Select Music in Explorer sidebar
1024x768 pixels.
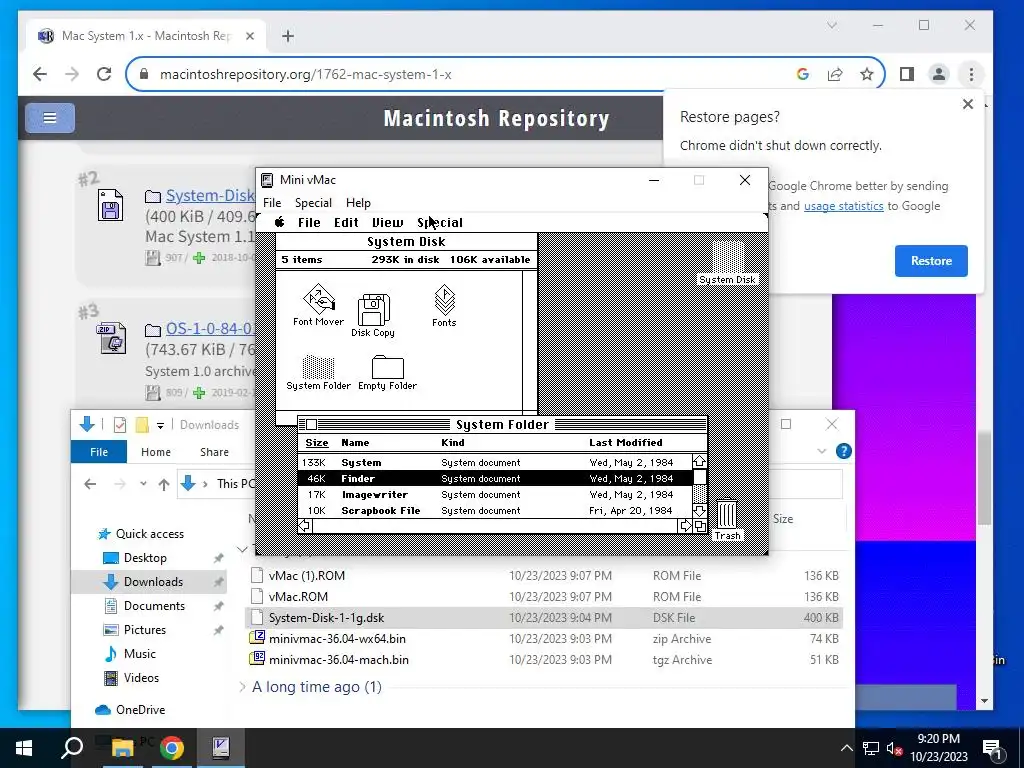coord(139,654)
